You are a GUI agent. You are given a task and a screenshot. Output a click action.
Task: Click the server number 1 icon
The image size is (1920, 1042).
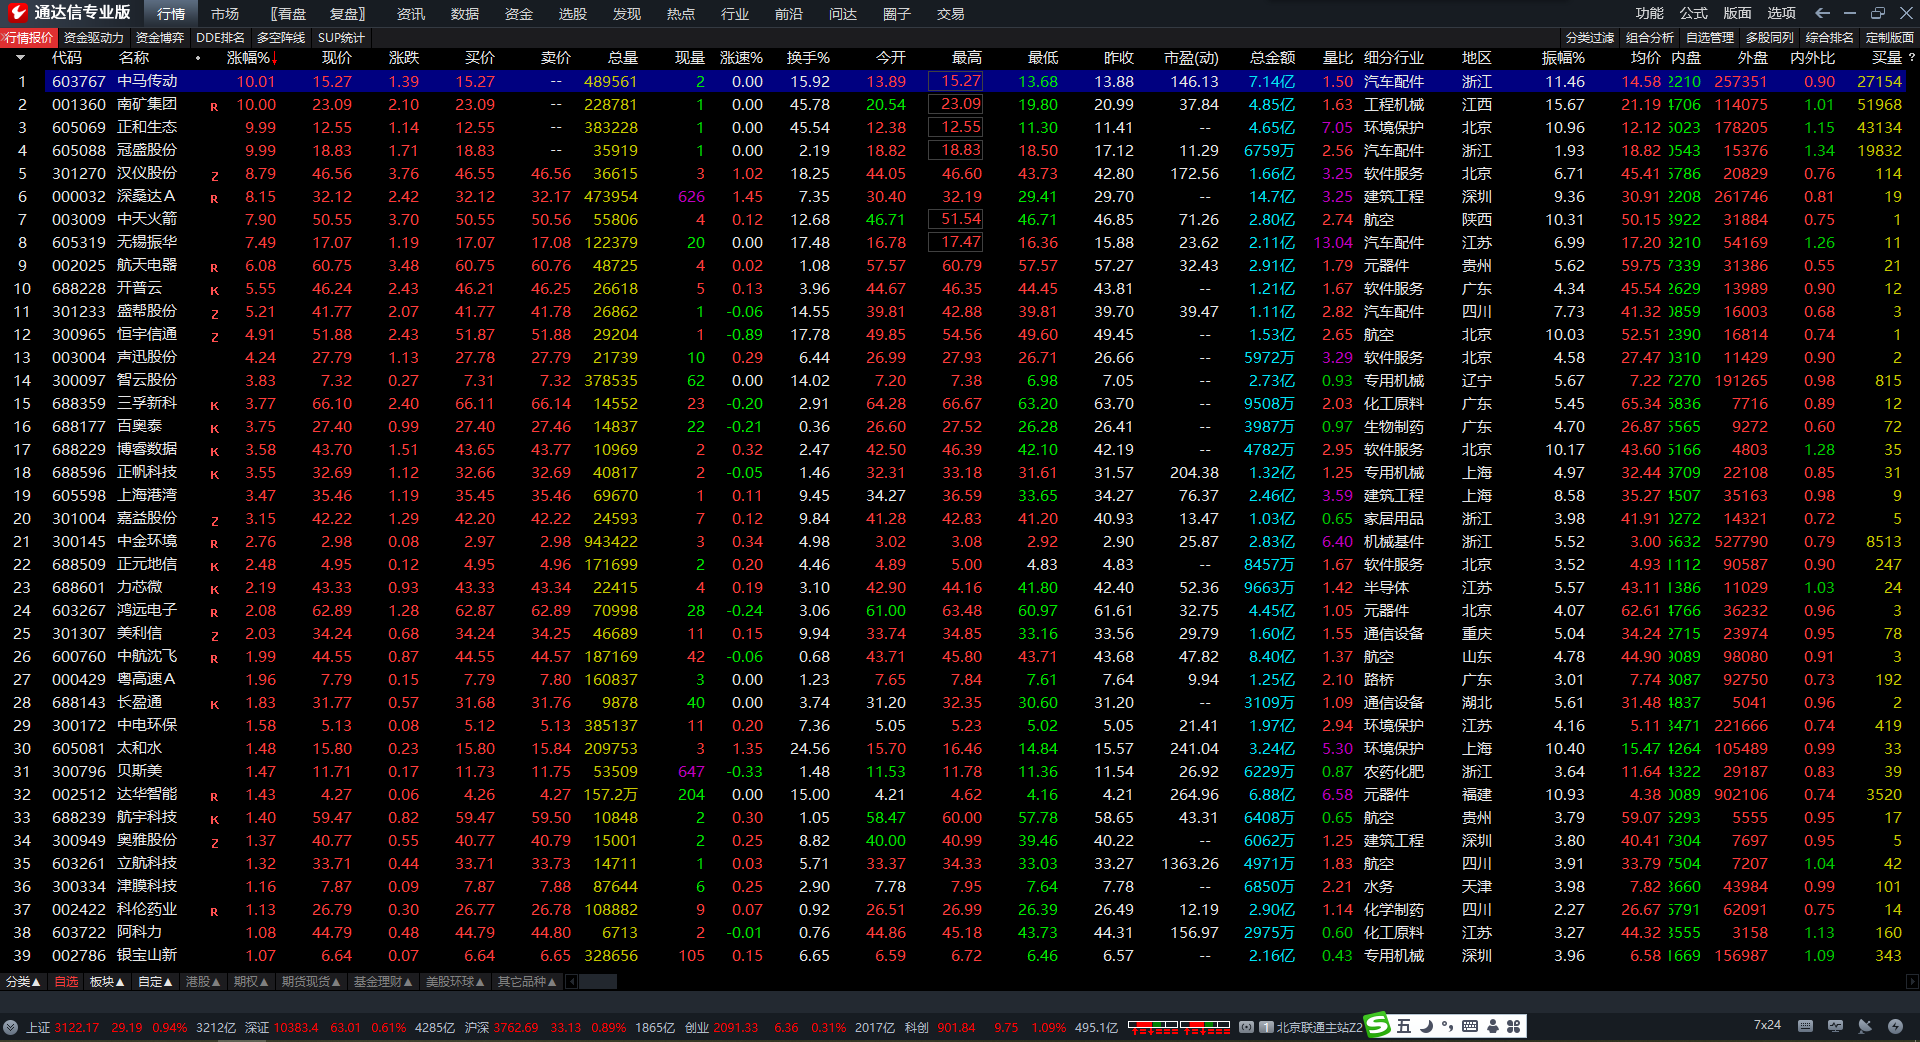click(1266, 1027)
